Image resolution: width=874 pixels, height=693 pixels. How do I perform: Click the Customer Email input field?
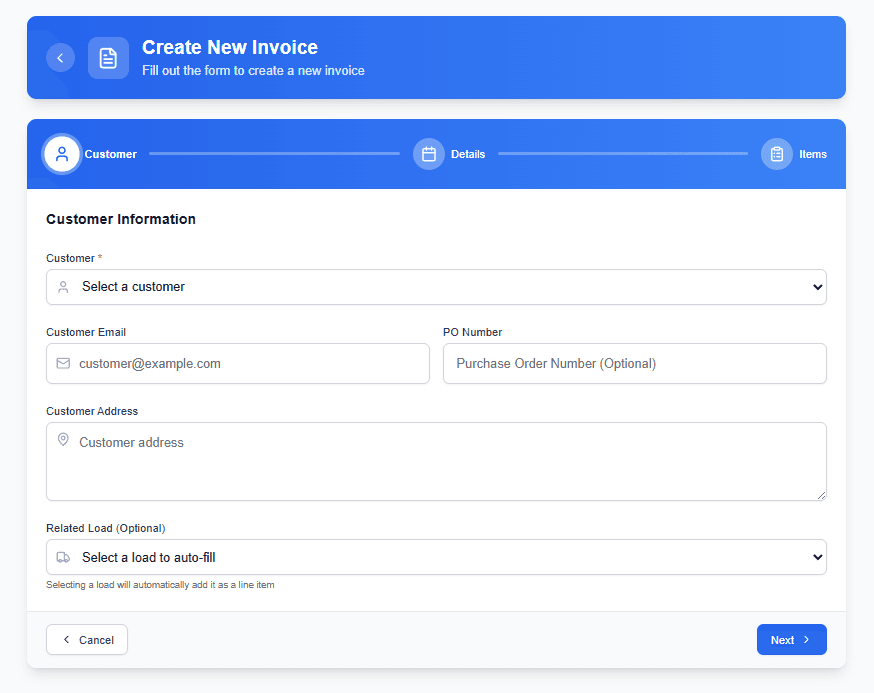pos(238,363)
